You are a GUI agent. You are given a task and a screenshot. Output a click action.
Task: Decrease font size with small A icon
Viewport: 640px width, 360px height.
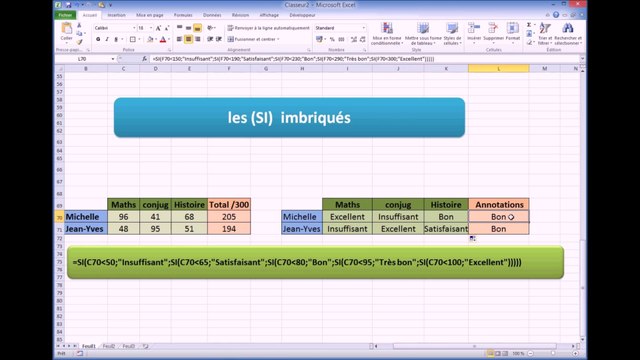167,28
